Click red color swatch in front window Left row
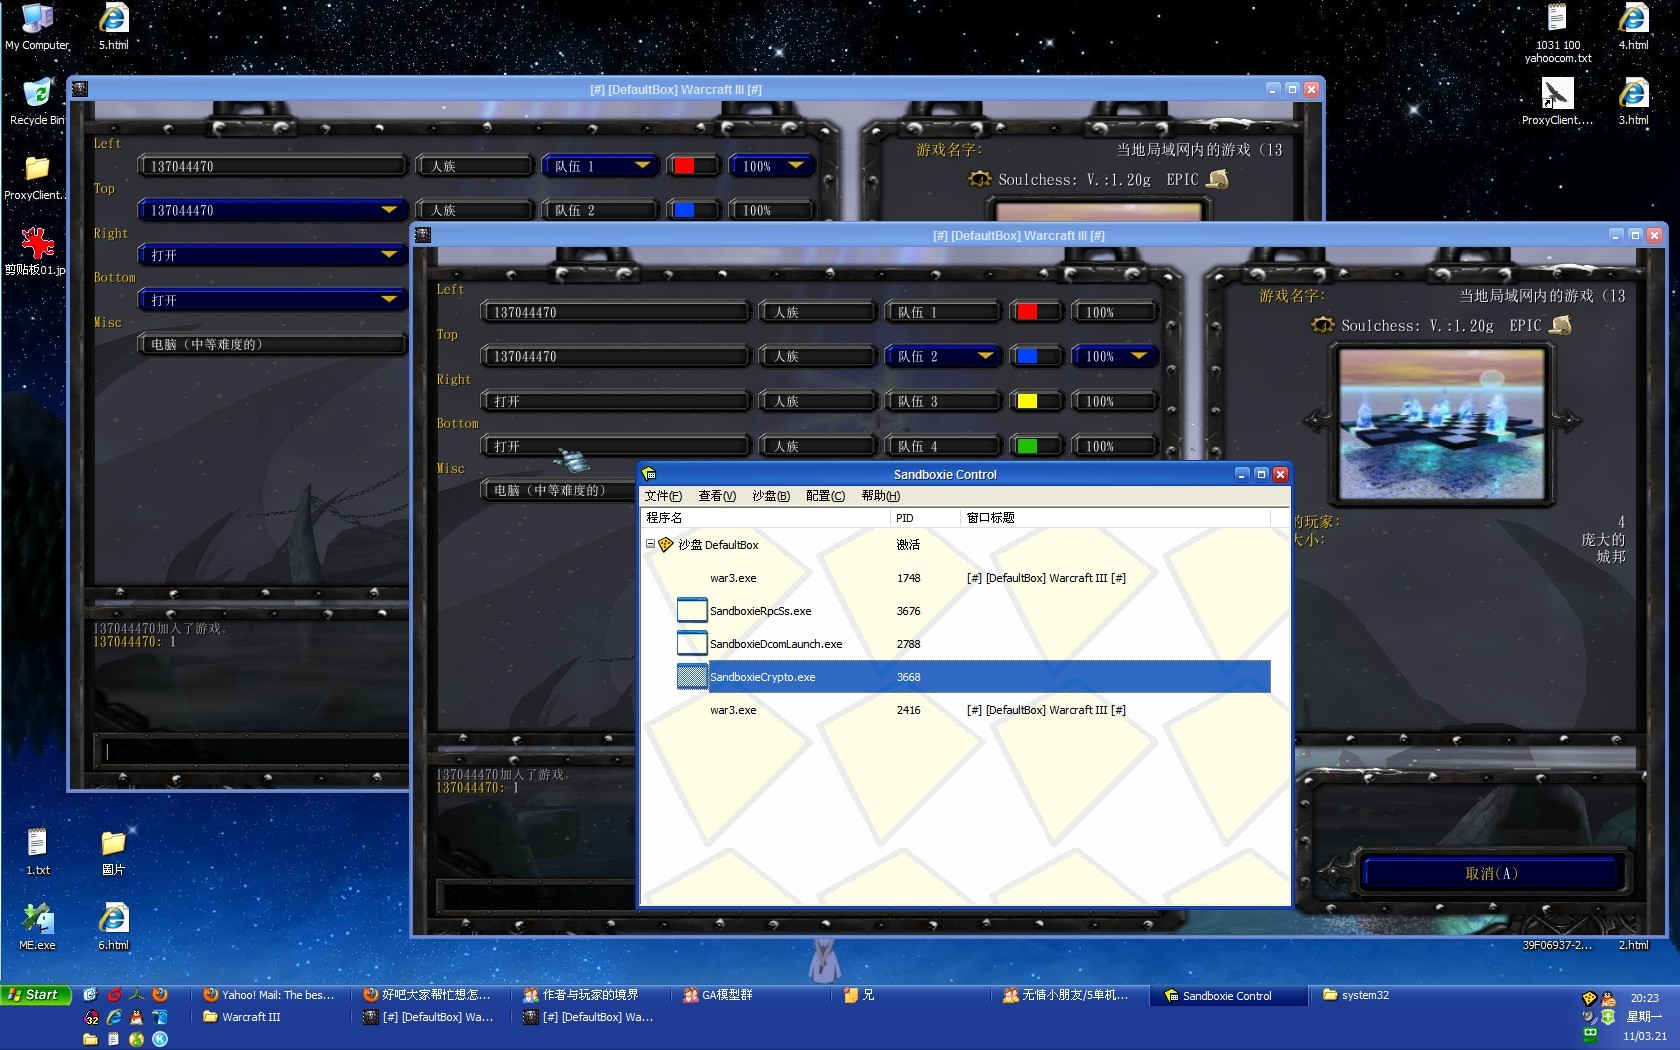Viewport: 1680px width, 1050px height. [1027, 312]
